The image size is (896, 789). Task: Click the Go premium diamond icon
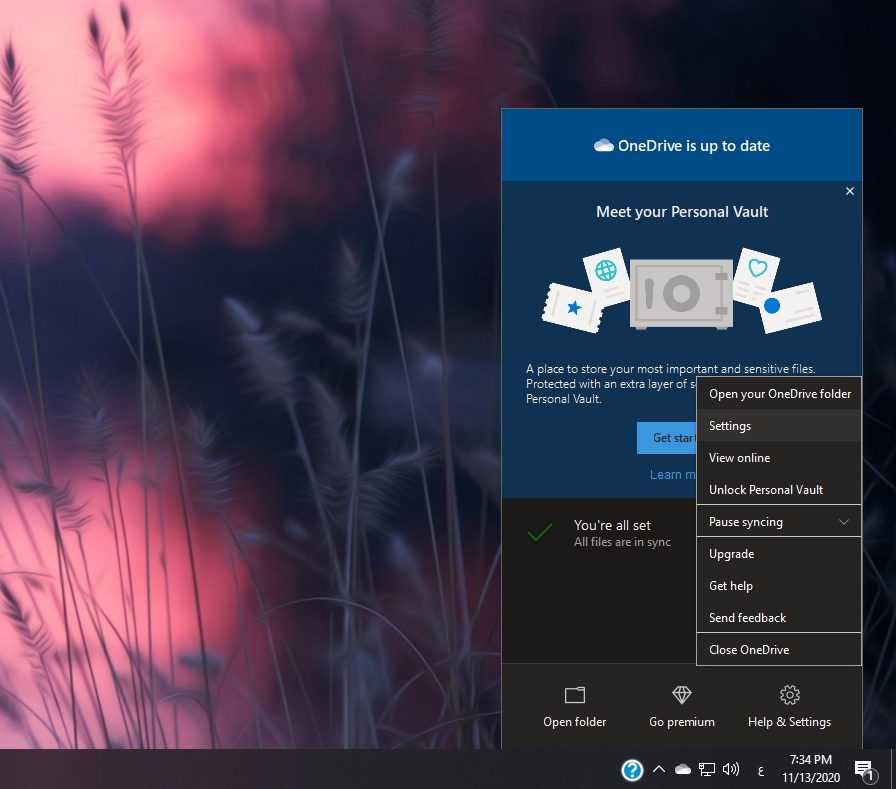(682, 695)
